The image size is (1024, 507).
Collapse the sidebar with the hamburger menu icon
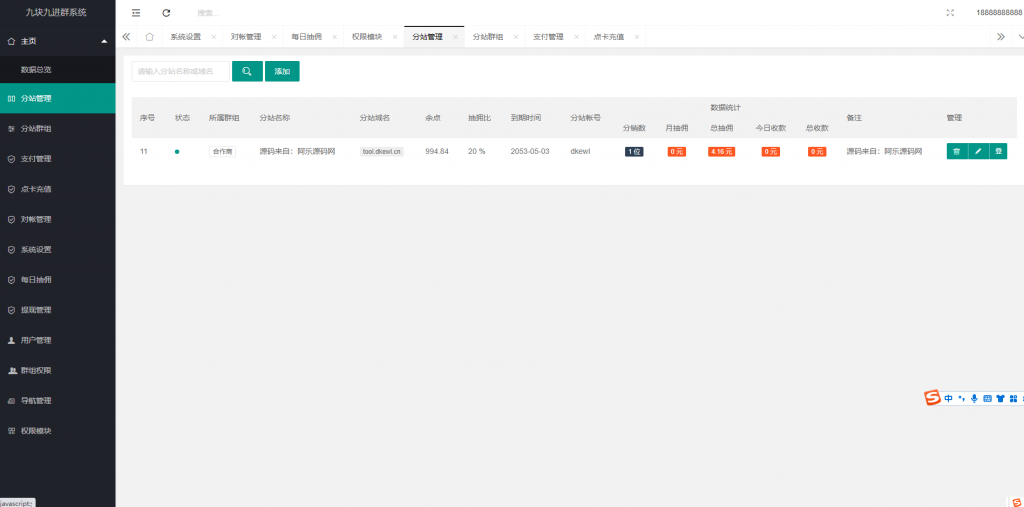136,13
